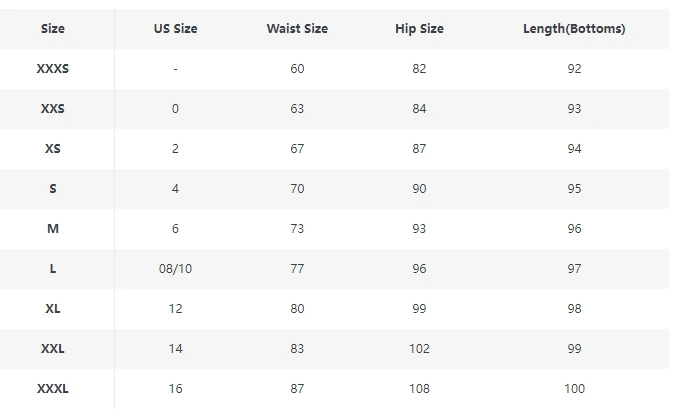Screen dimensions: 680x409
Task: Select the XXS size row label
Action: point(53,109)
